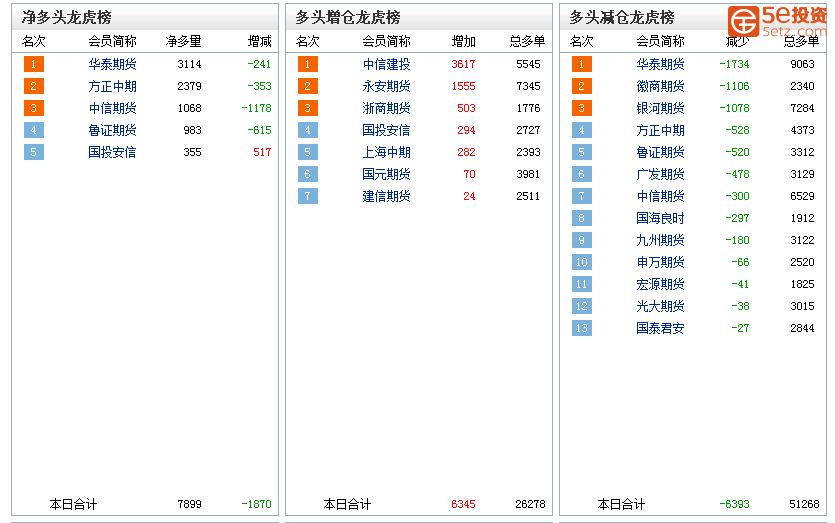Click rank 13 badge in 多头减仓龙虎榜
This screenshot has height=523, width=835.
click(x=582, y=328)
